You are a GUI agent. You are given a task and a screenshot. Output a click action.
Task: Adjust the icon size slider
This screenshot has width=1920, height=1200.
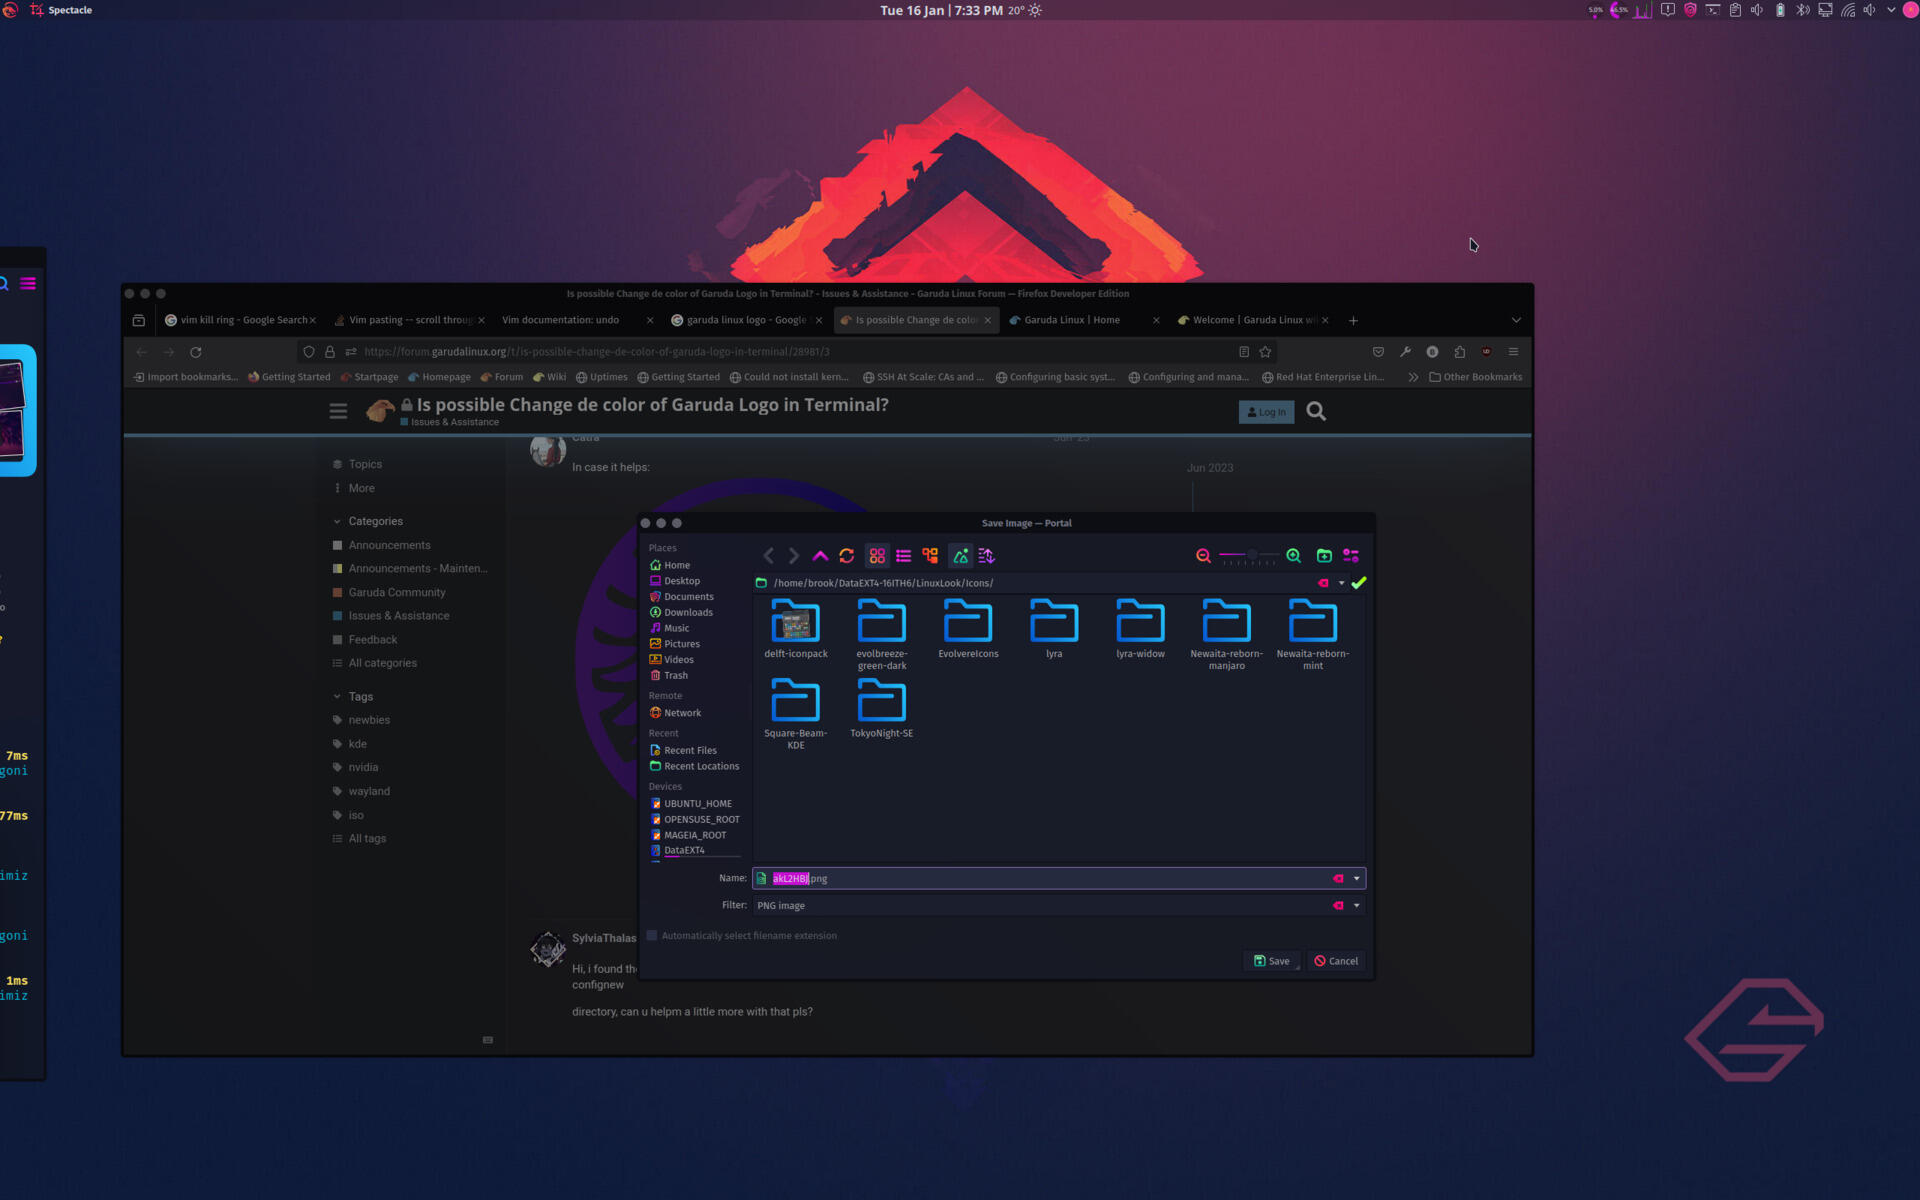(x=1248, y=556)
